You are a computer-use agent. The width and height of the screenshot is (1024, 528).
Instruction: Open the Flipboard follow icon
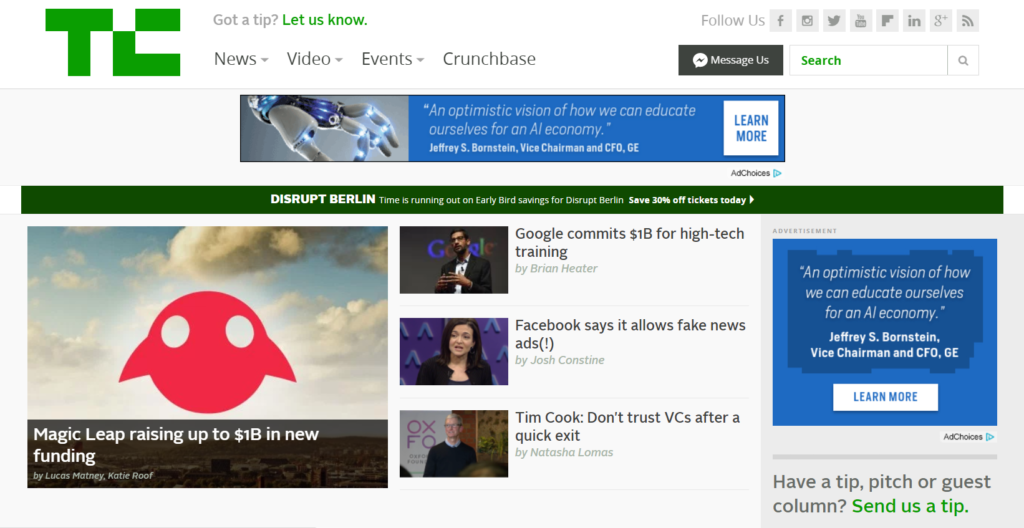(887, 20)
